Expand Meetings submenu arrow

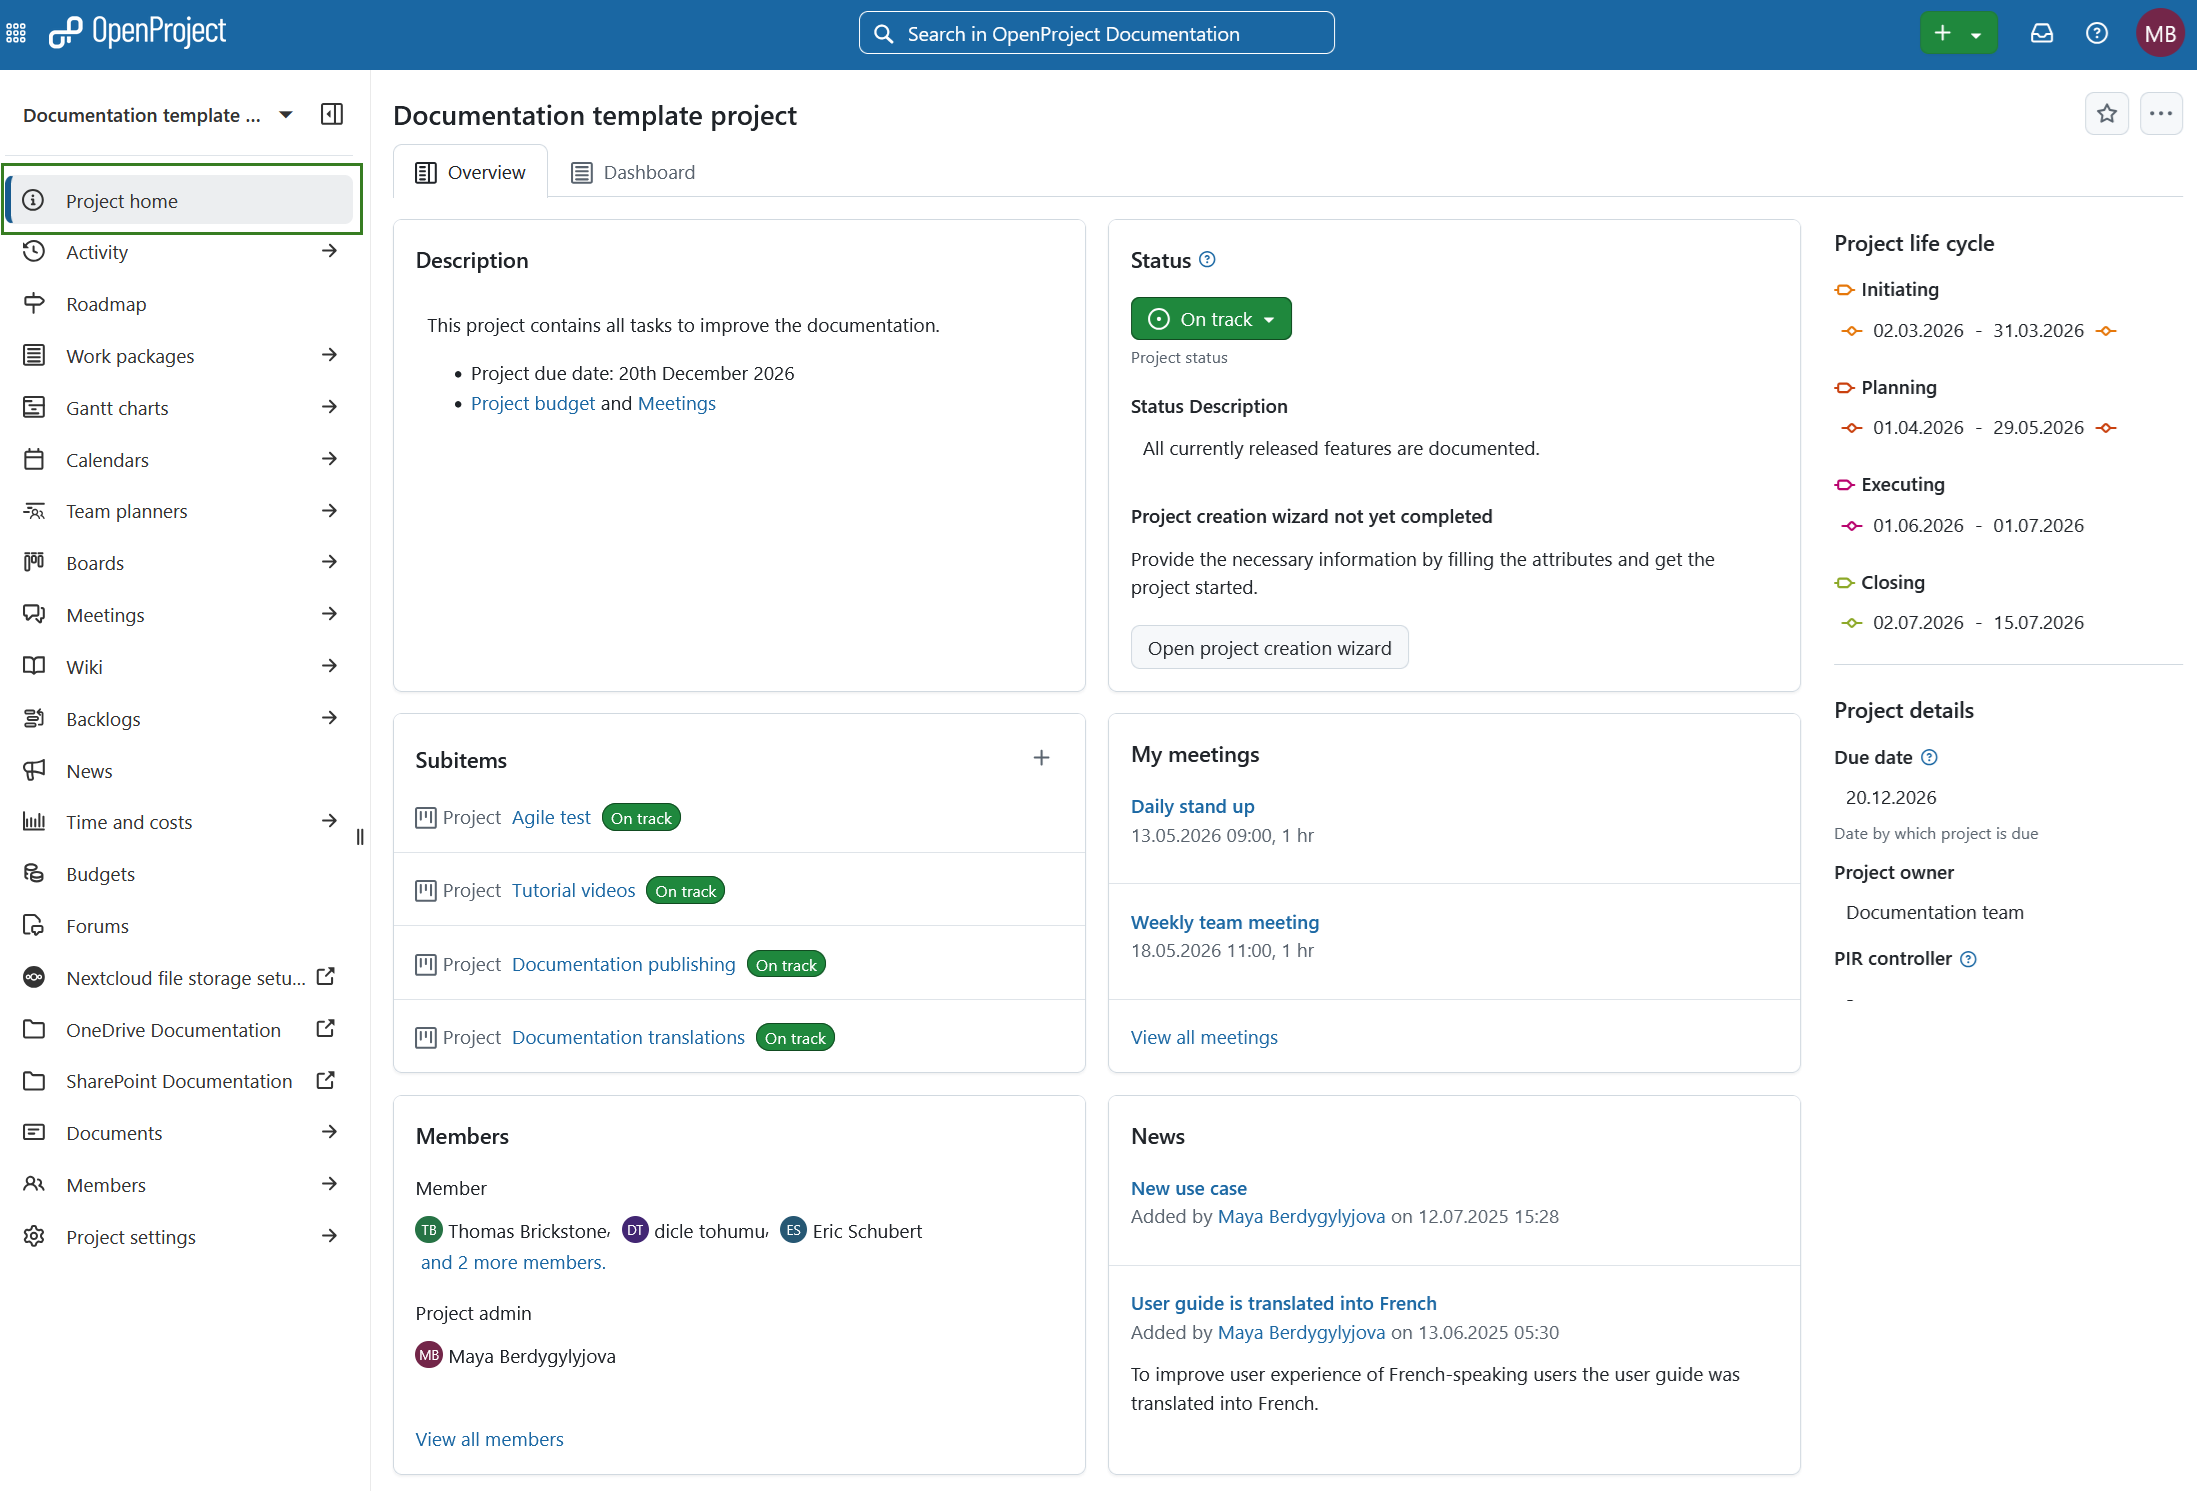click(330, 614)
